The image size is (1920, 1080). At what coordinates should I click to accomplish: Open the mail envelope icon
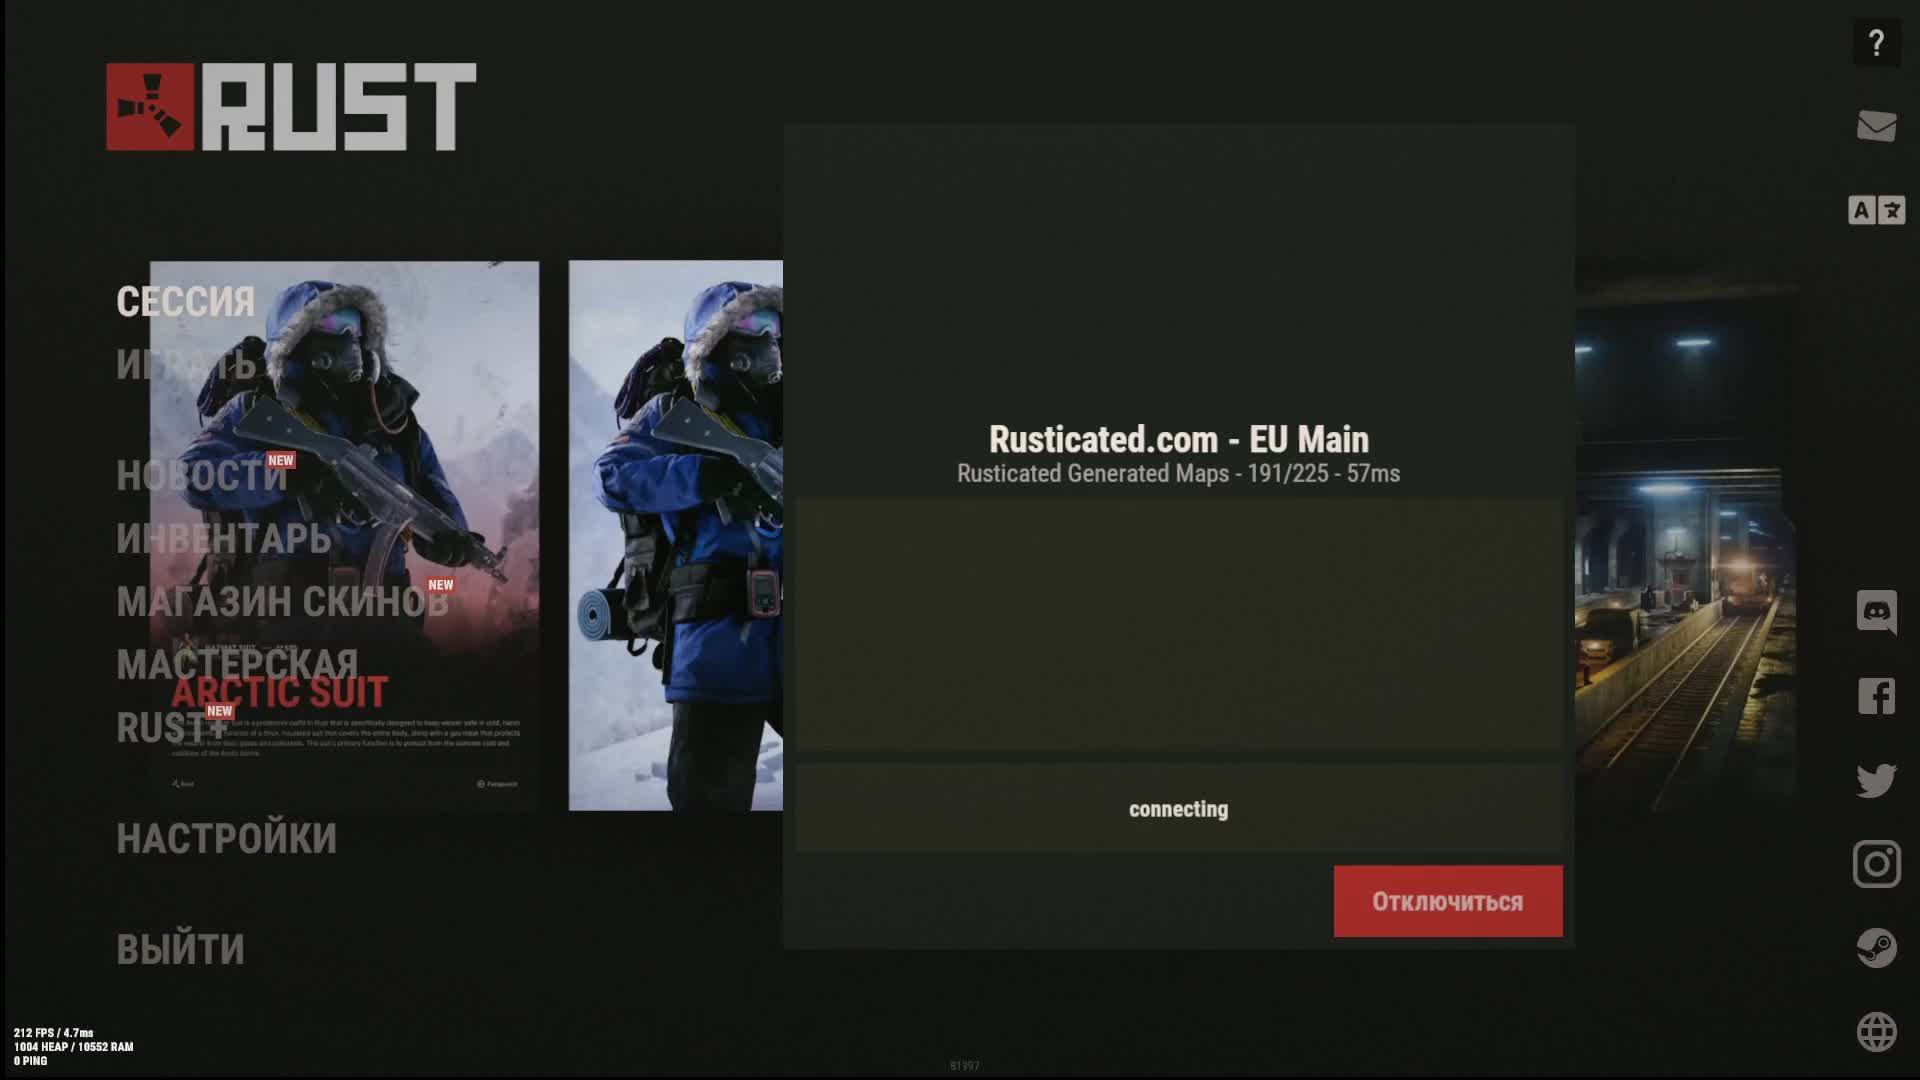(1876, 127)
